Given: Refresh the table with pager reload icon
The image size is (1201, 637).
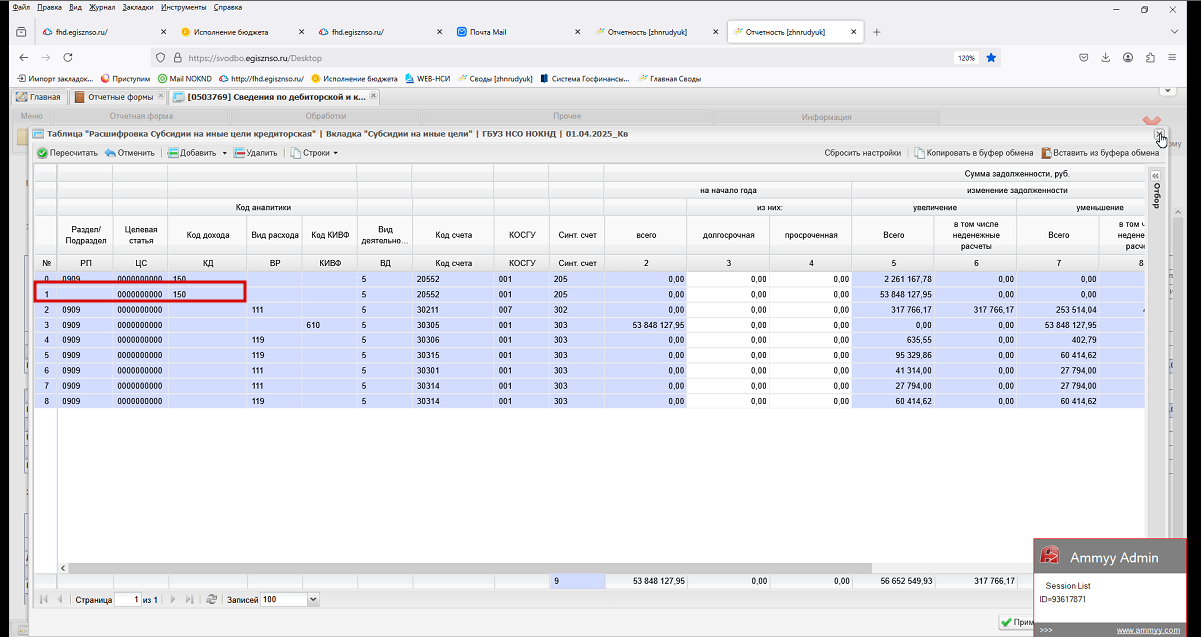Looking at the screenshot, I should tap(211, 599).
